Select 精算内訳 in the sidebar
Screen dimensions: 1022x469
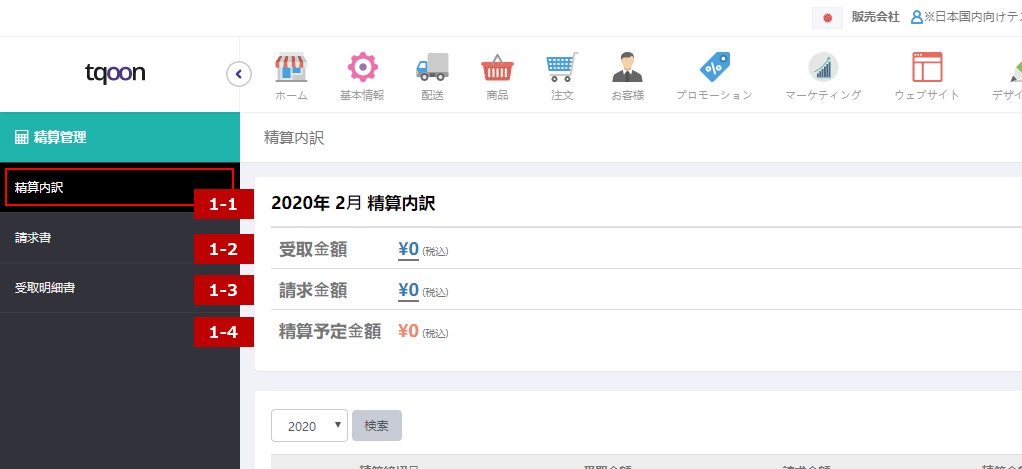[x=119, y=188]
